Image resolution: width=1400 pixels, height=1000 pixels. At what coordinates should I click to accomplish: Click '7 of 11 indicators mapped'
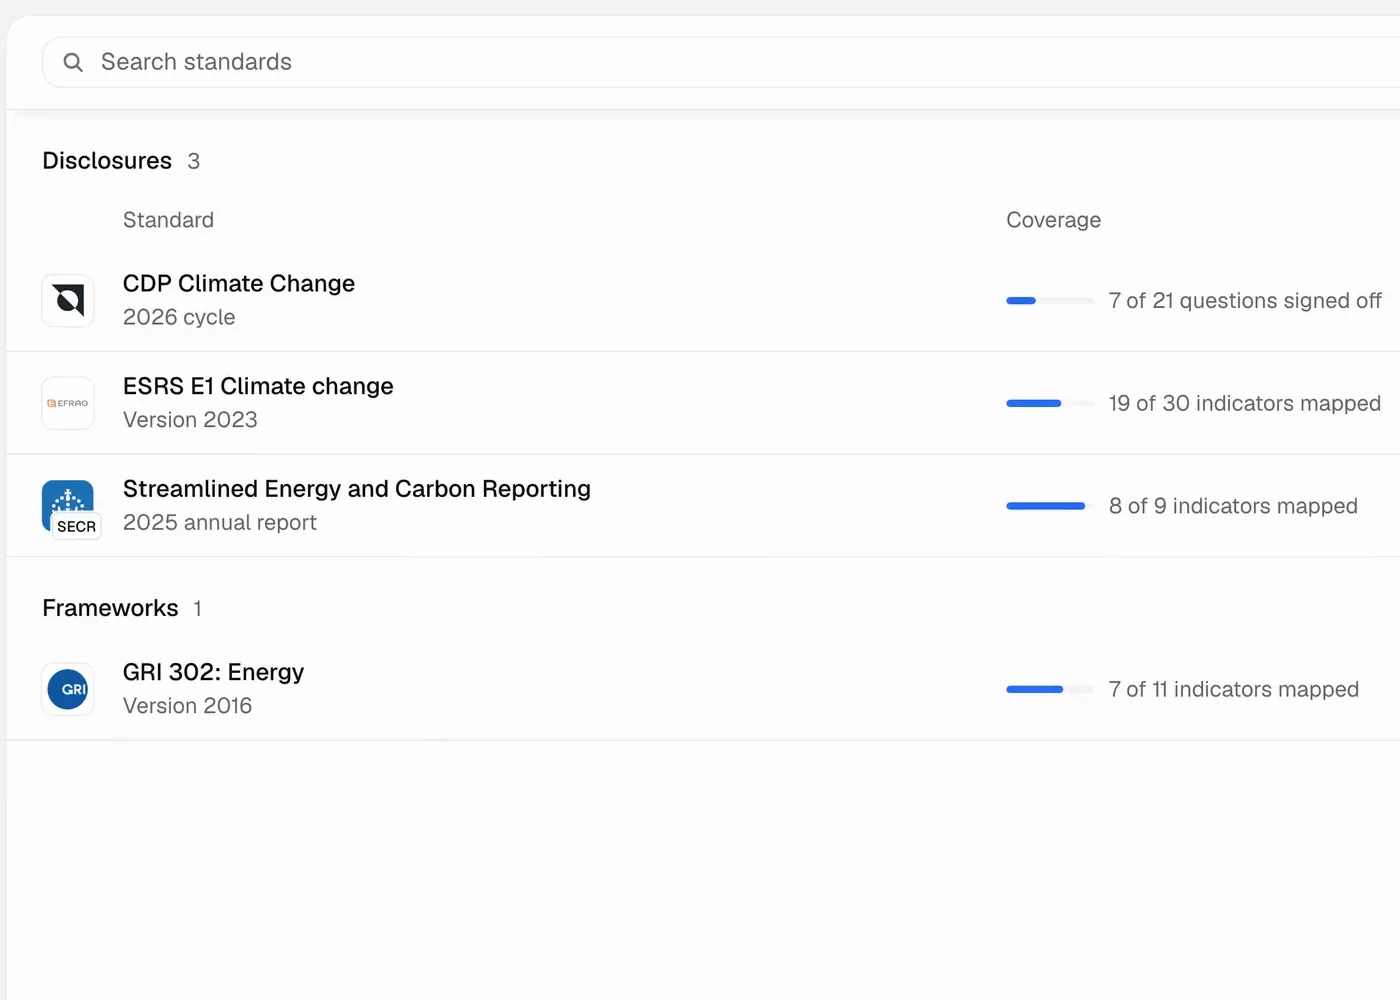pyautogui.click(x=1234, y=689)
